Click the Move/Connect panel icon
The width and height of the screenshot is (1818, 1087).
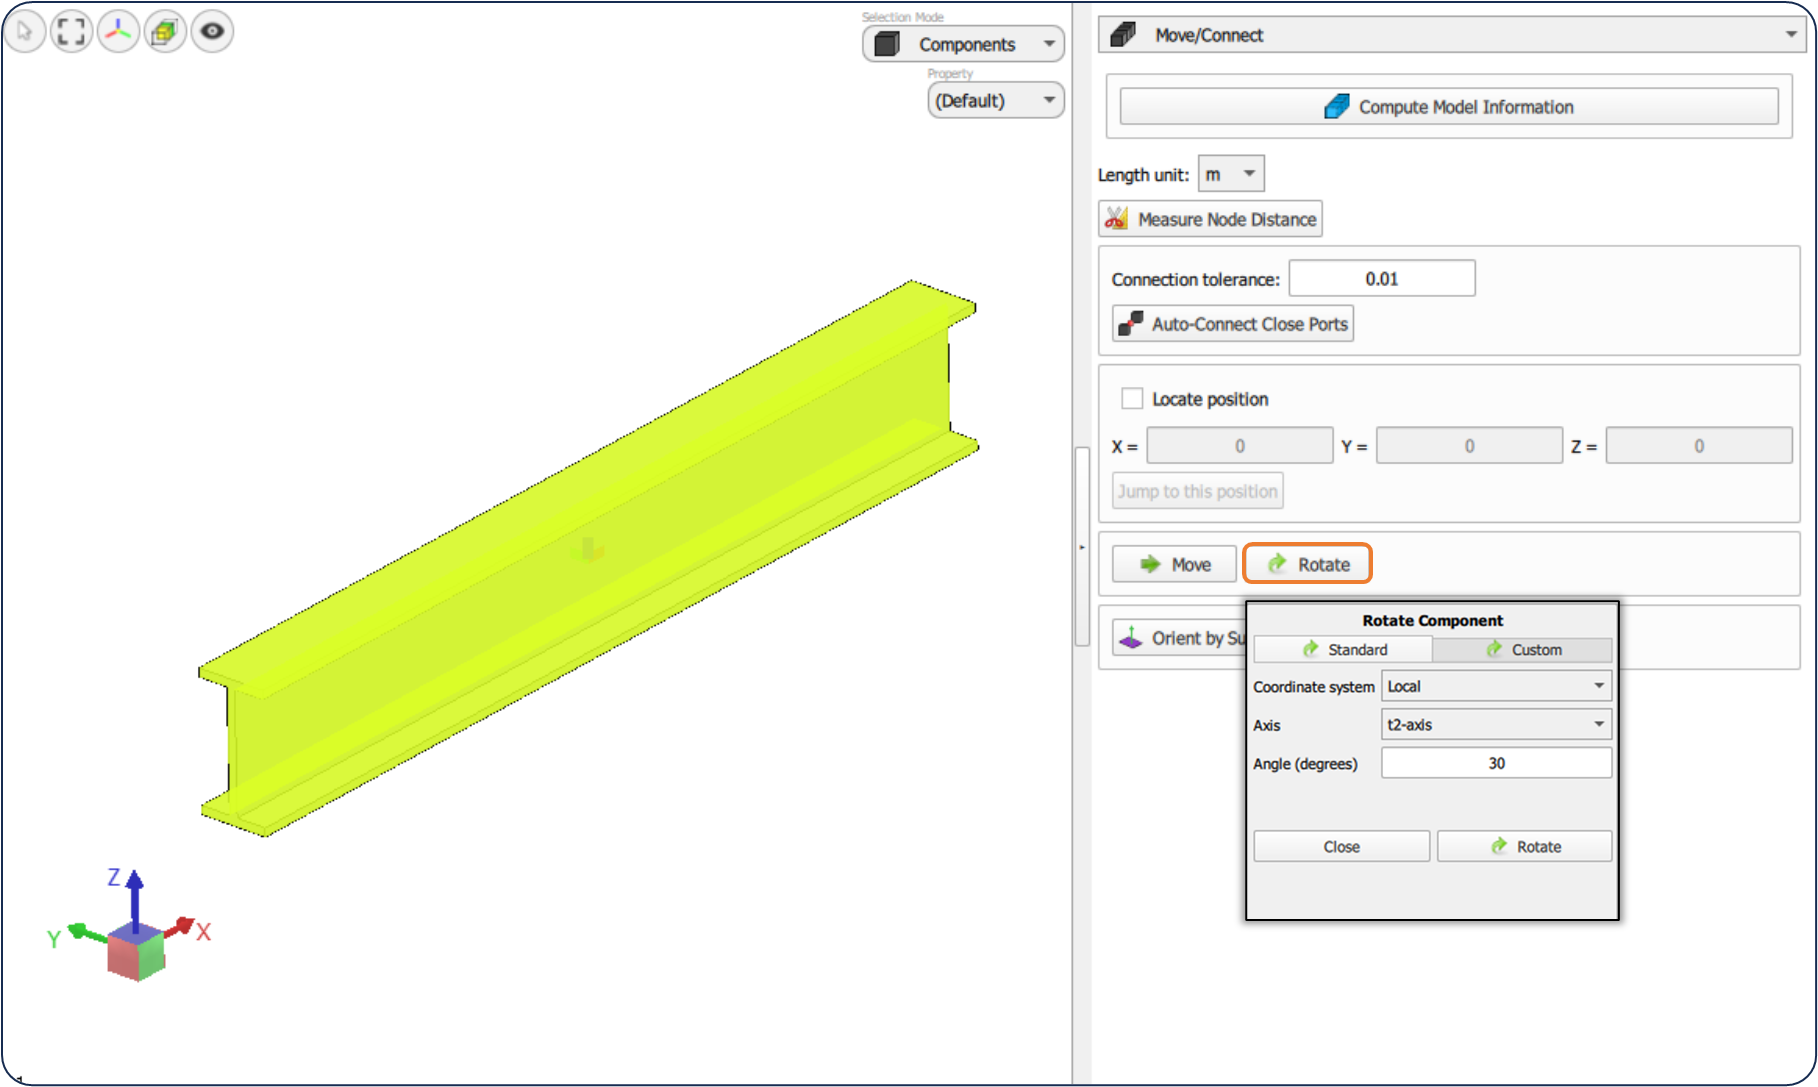pos(1124,35)
